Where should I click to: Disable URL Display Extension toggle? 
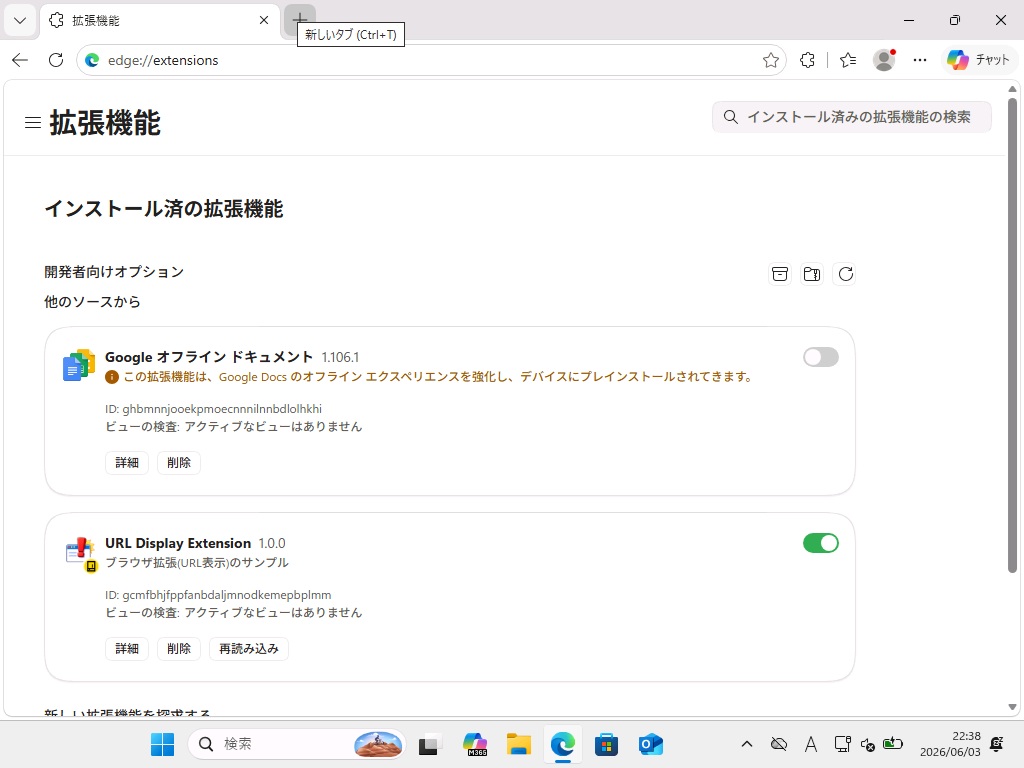tap(821, 543)
